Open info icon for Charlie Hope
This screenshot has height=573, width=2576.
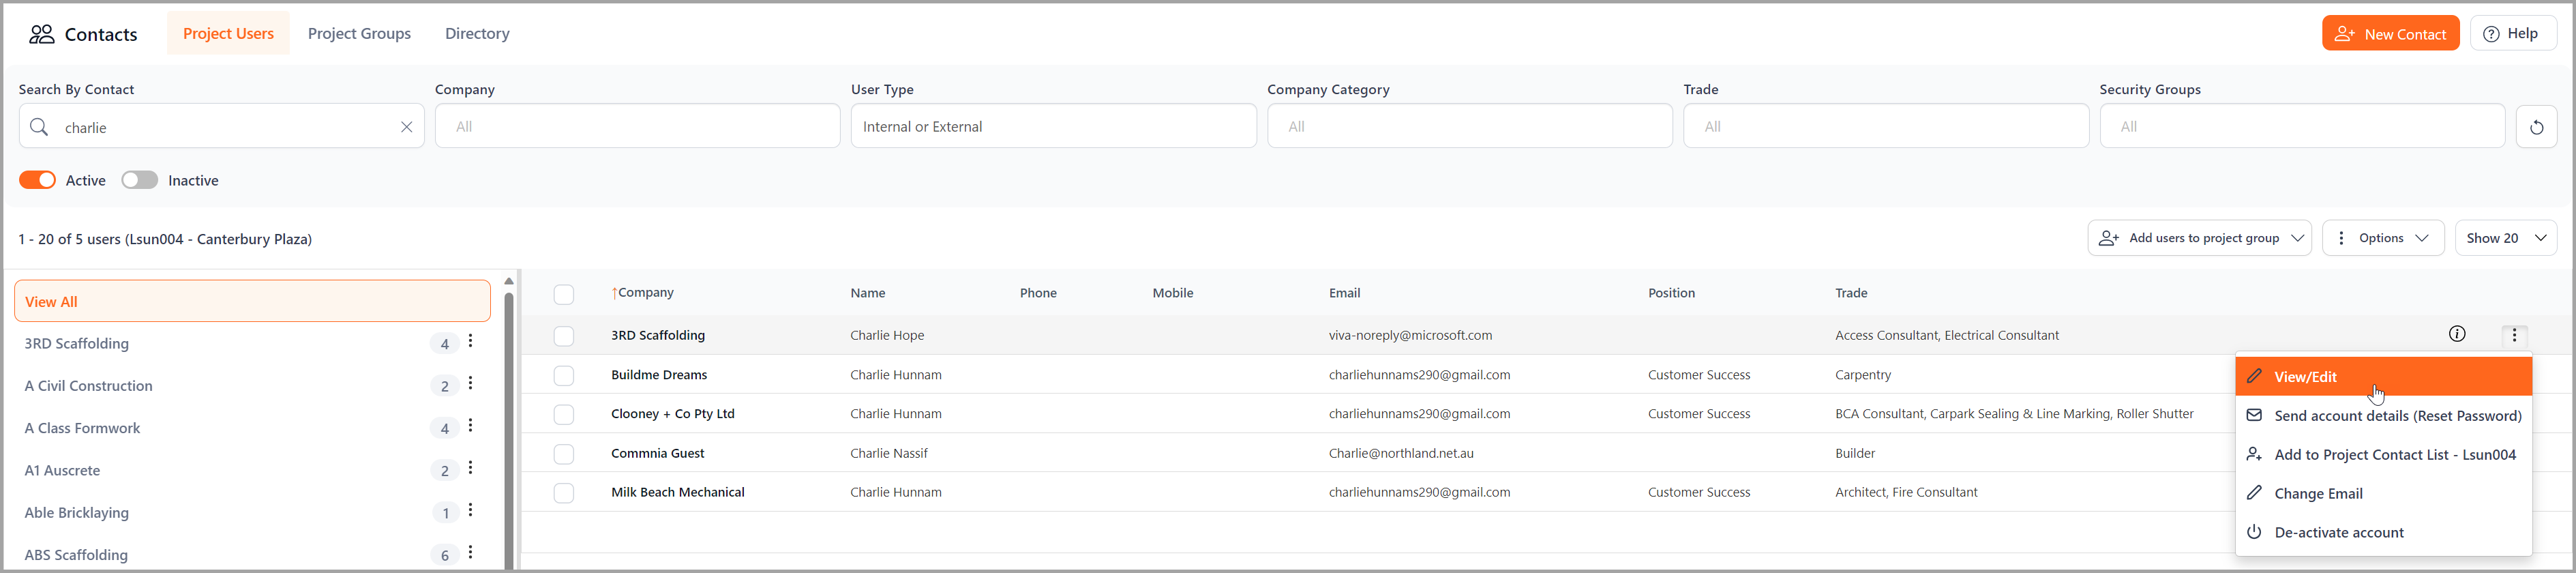pyautogui.click(x=2457, y=334)
